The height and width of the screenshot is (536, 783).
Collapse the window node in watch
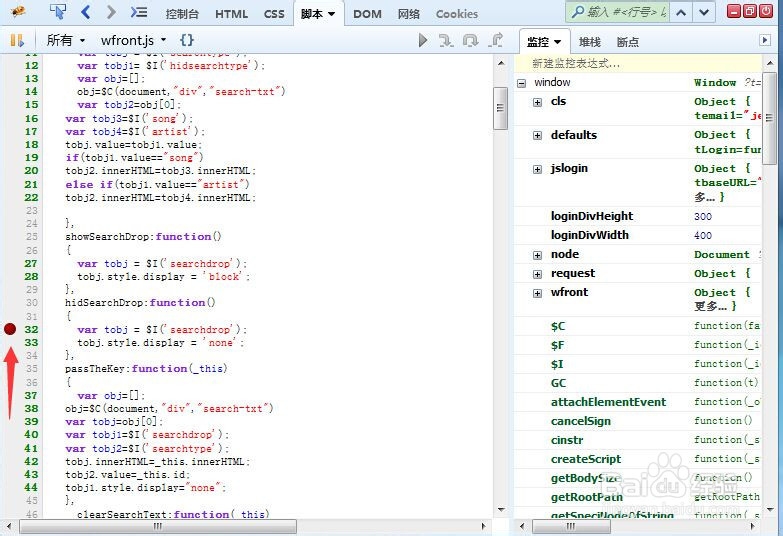[522, 83]
